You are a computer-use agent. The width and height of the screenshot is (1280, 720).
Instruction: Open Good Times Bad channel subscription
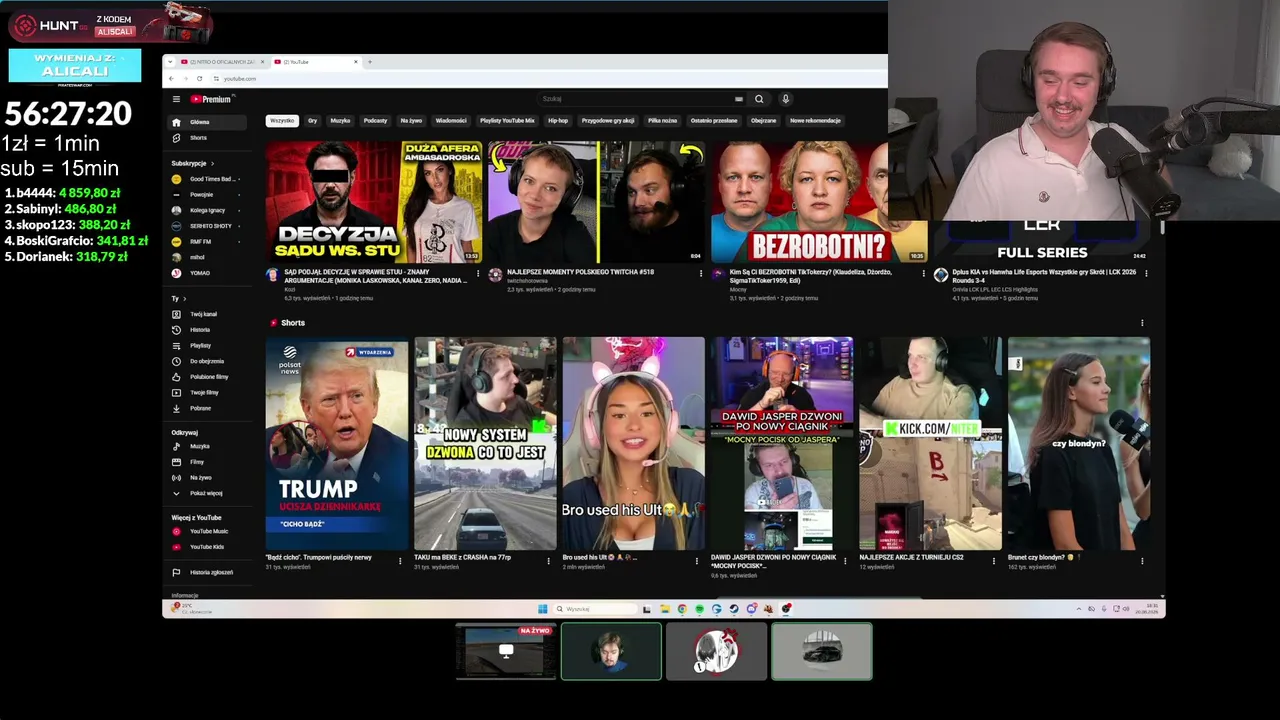pyautogui.click(x=205, y=179)
